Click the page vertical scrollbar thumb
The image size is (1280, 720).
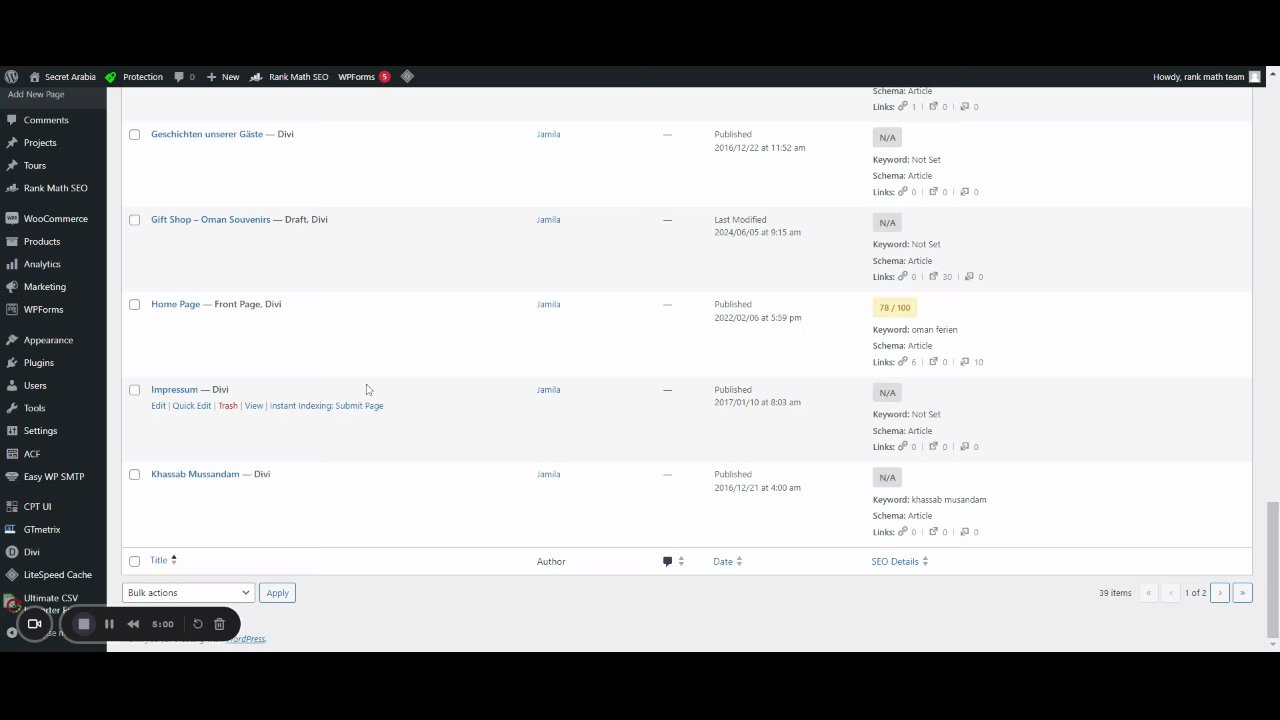[x=1272, y=568]
